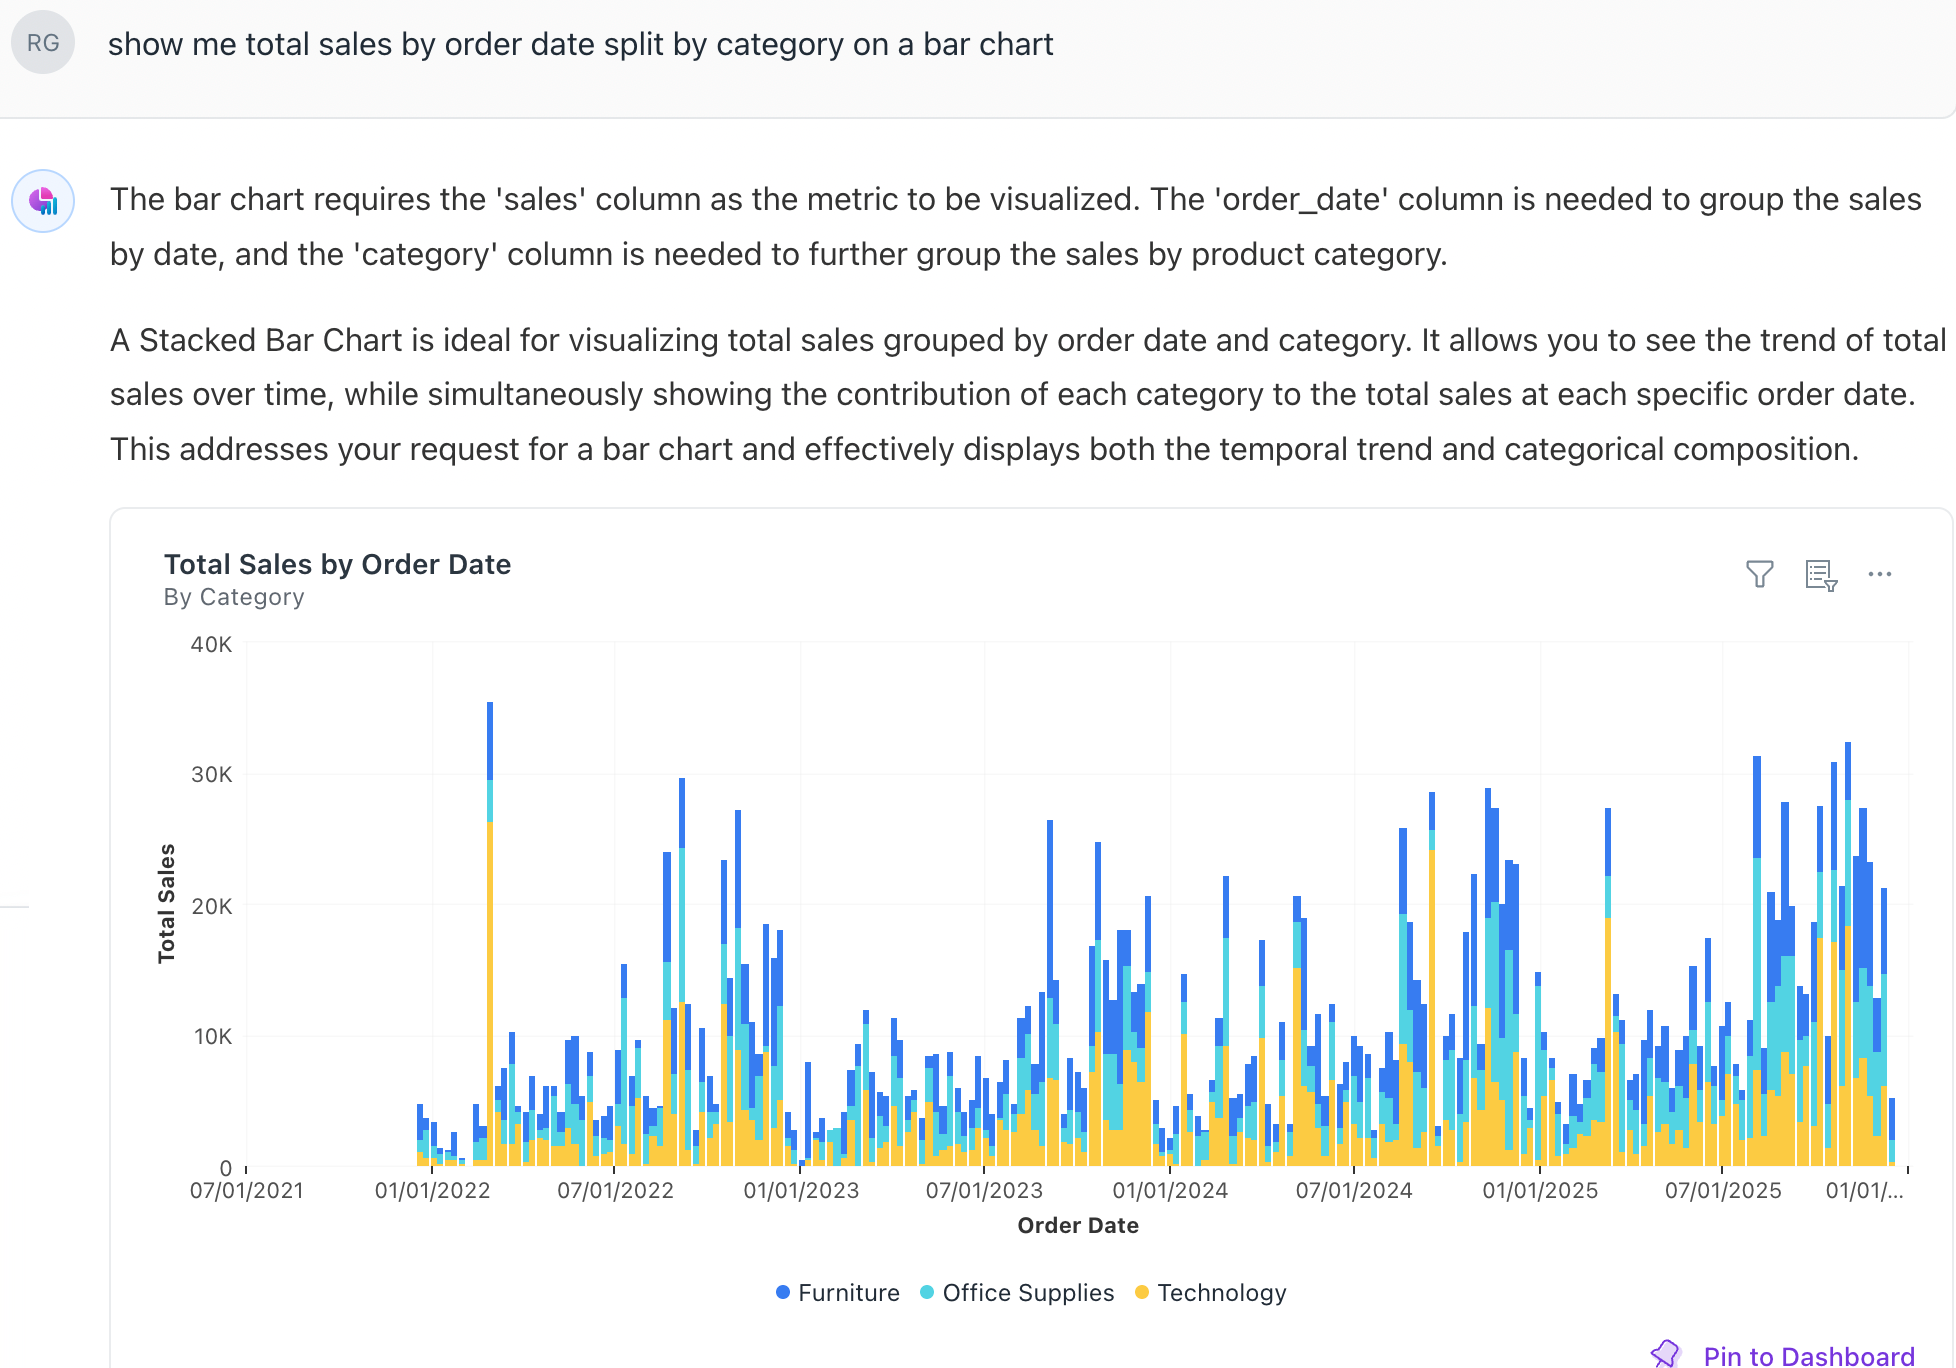Toggle the Technology series label in legend
The height and width of the screenshot is (1368, 1956).
1222,1293
